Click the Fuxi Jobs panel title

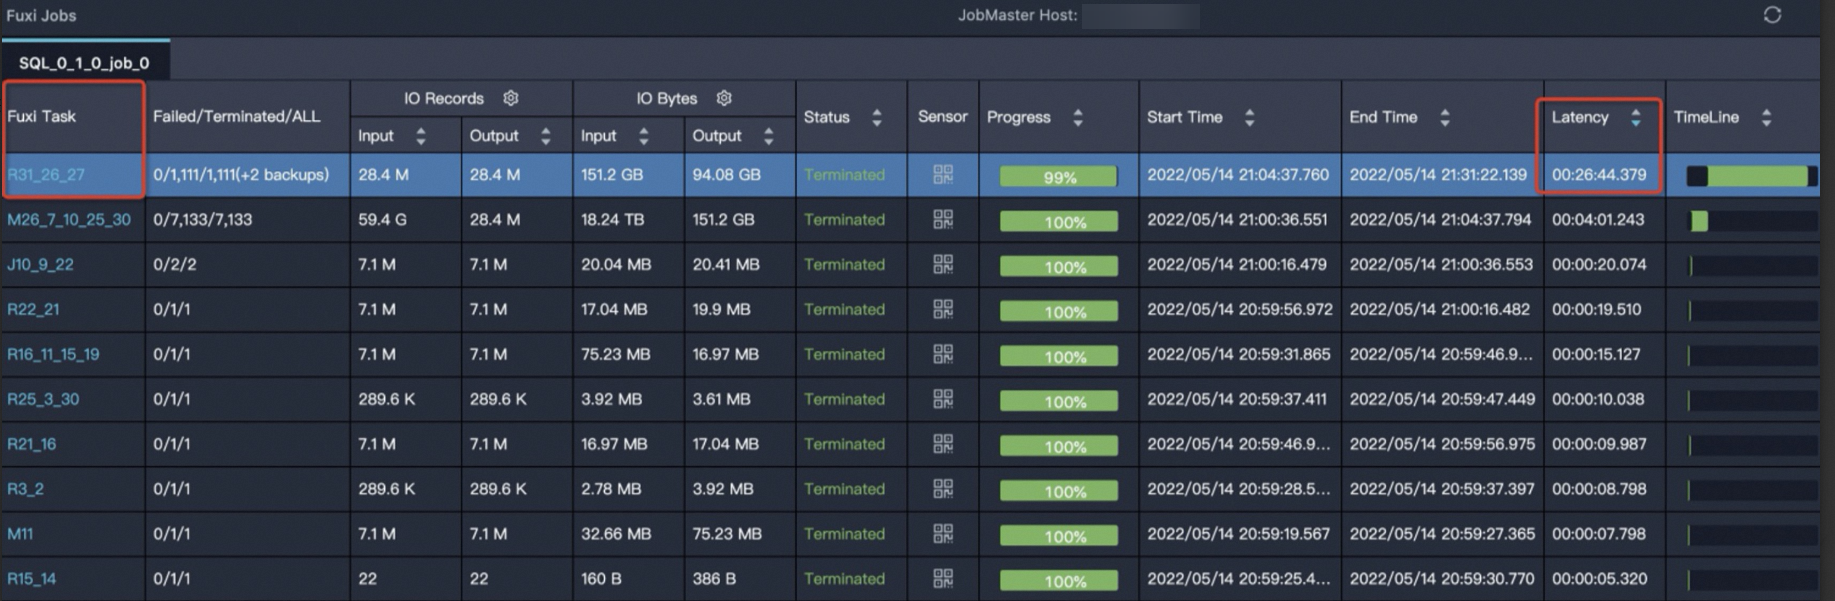(41, 15)
